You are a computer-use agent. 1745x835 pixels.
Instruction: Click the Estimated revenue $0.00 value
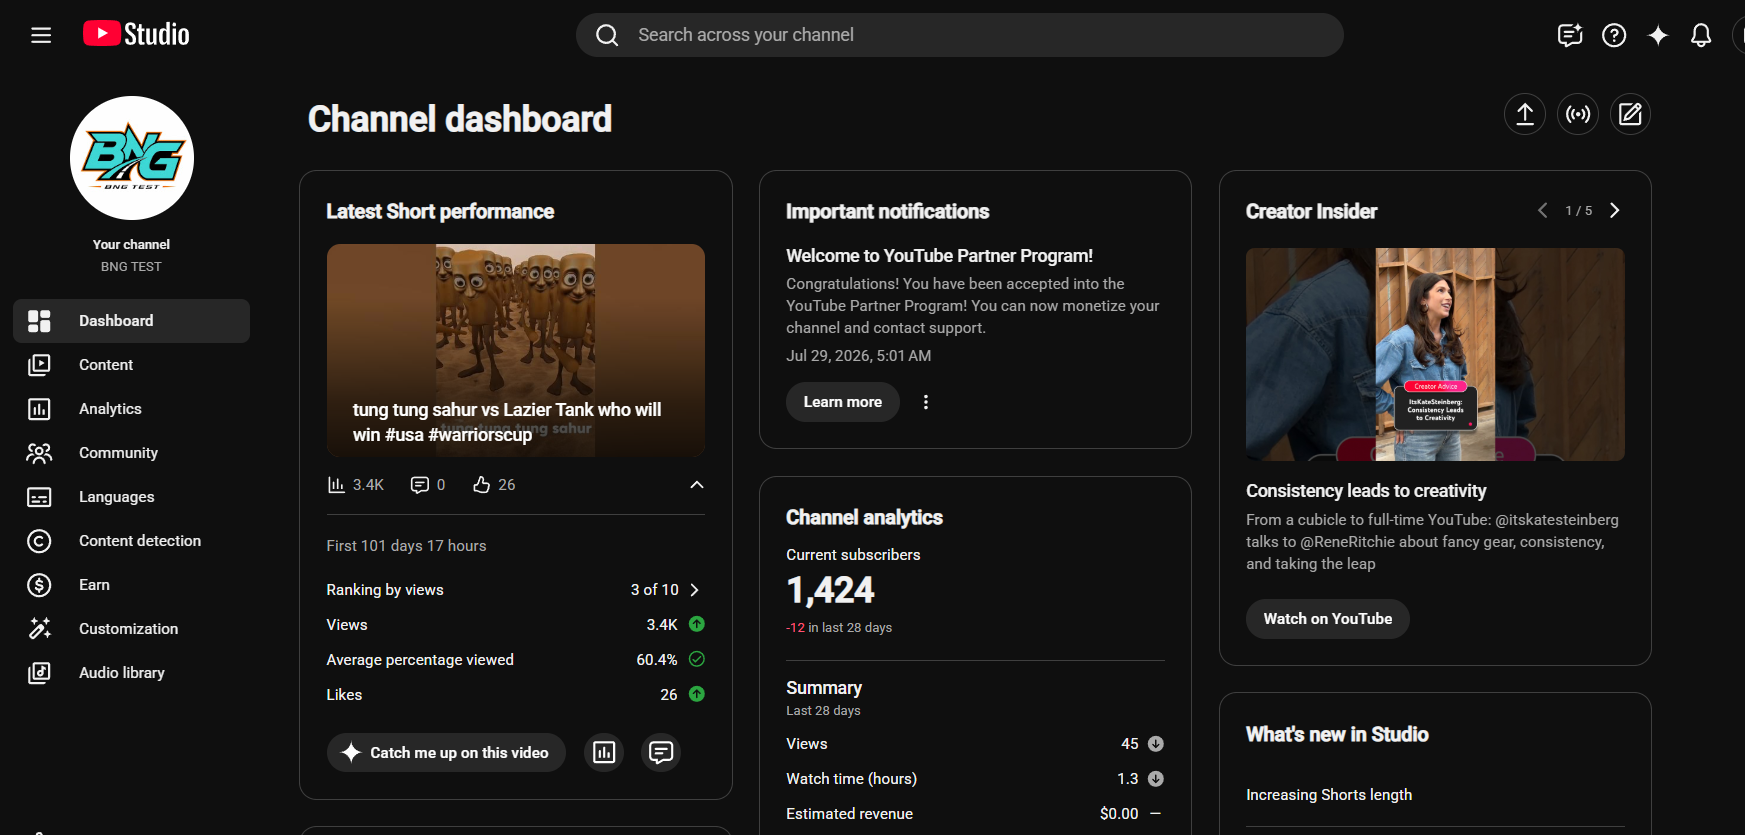1119,814
